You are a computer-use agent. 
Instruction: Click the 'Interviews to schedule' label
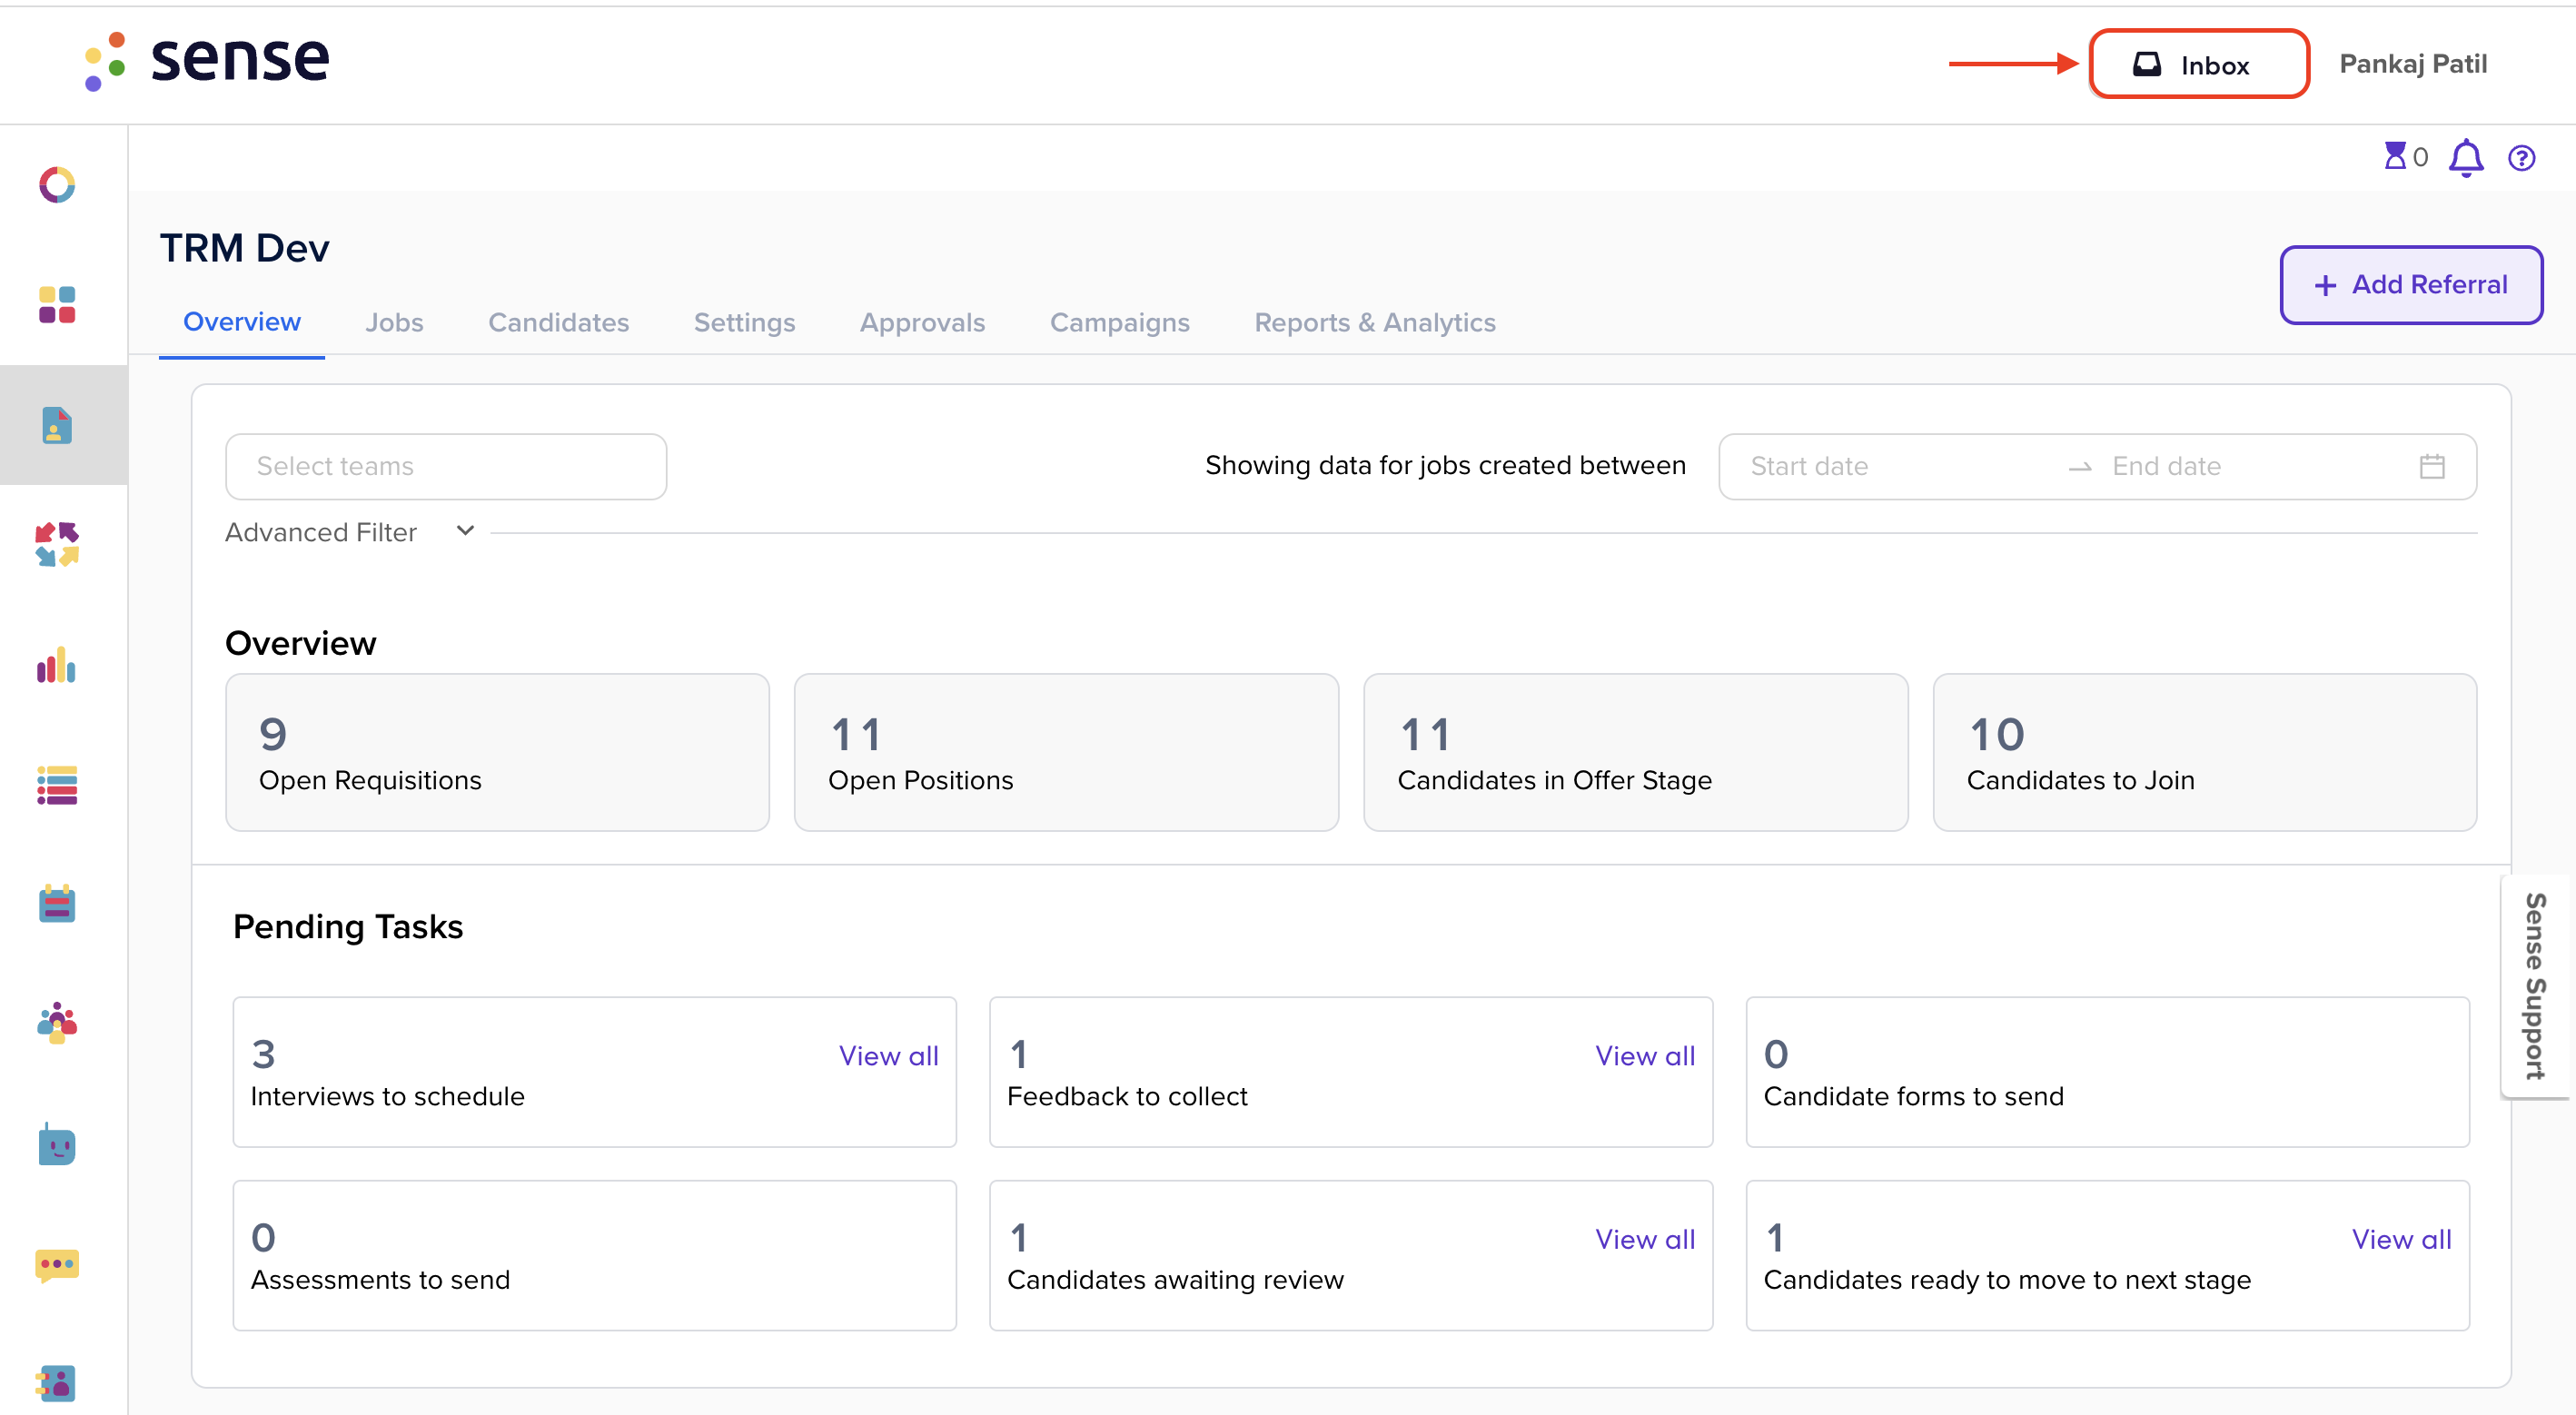coord(387,1096)
